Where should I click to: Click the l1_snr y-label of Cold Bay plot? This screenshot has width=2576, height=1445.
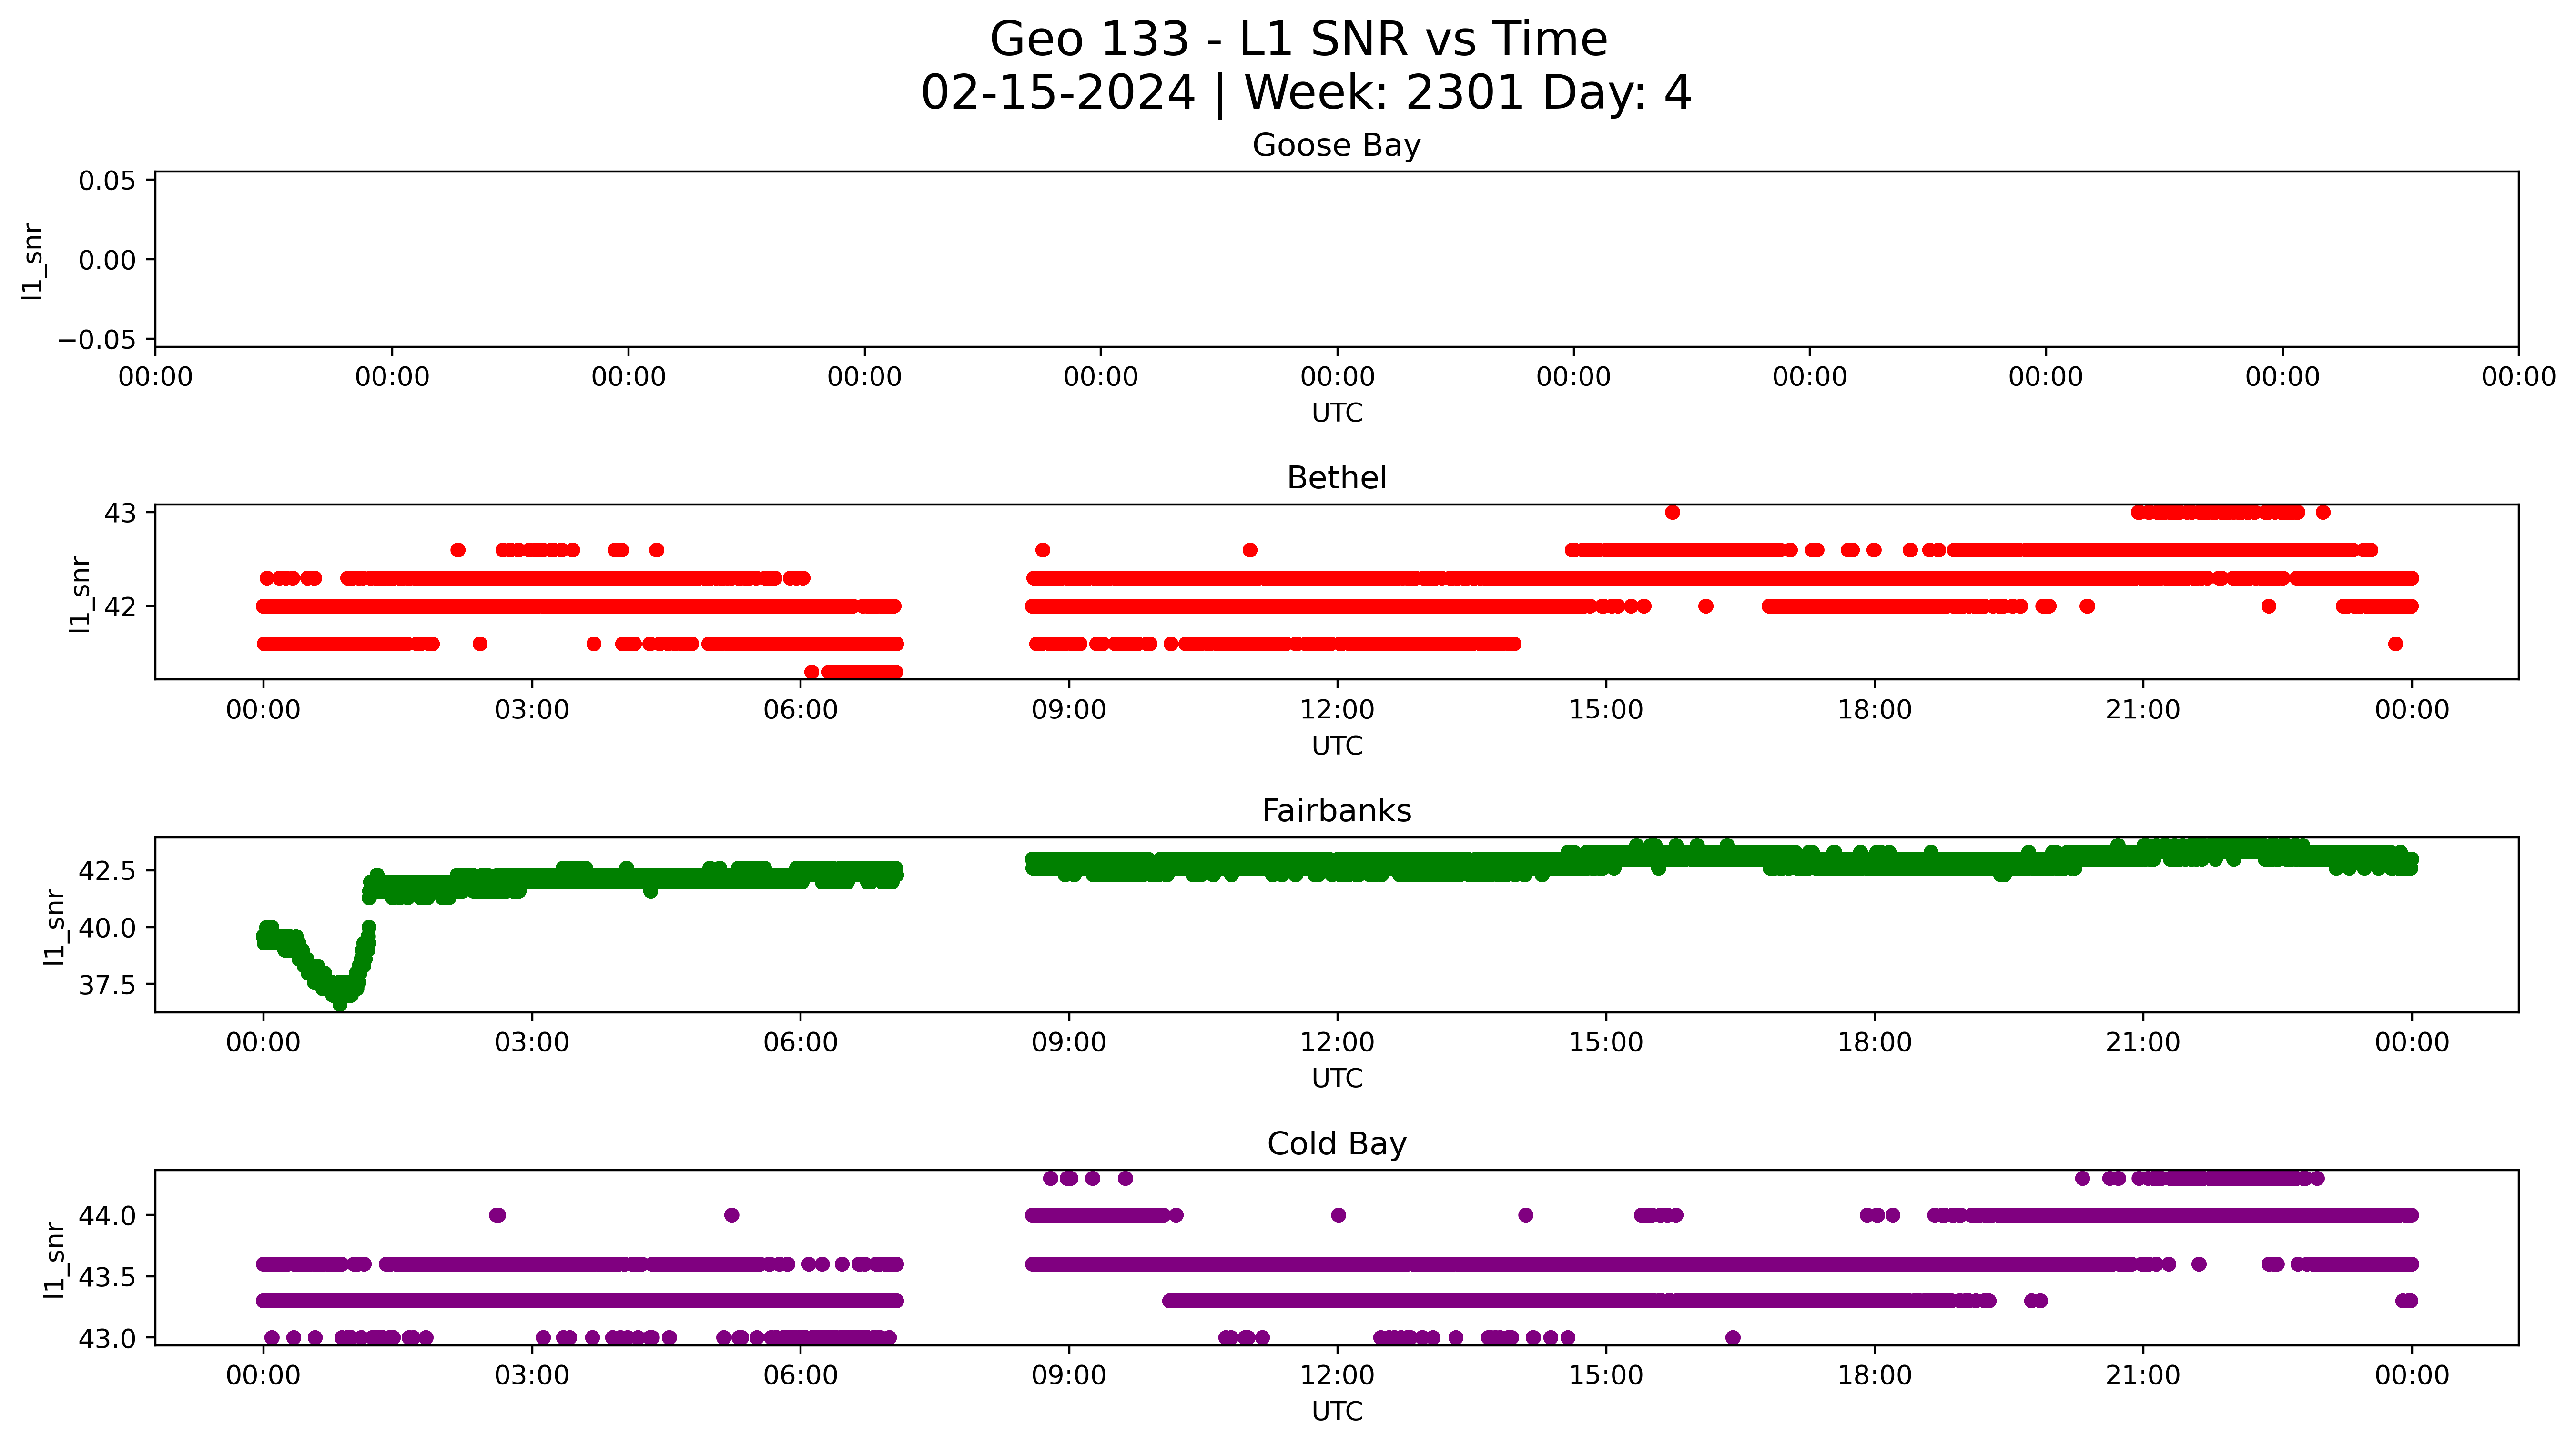coord(55,1260)
